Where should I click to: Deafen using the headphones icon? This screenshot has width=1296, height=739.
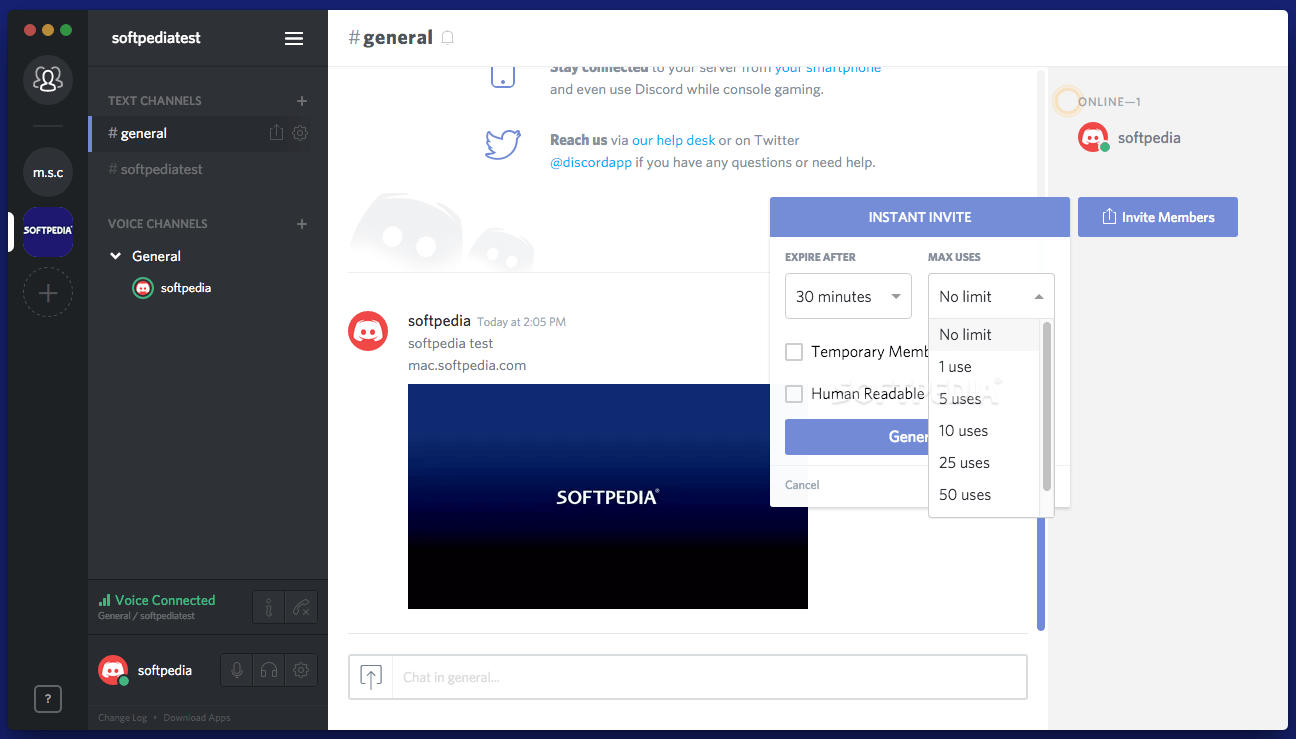(x=268, y=669)
